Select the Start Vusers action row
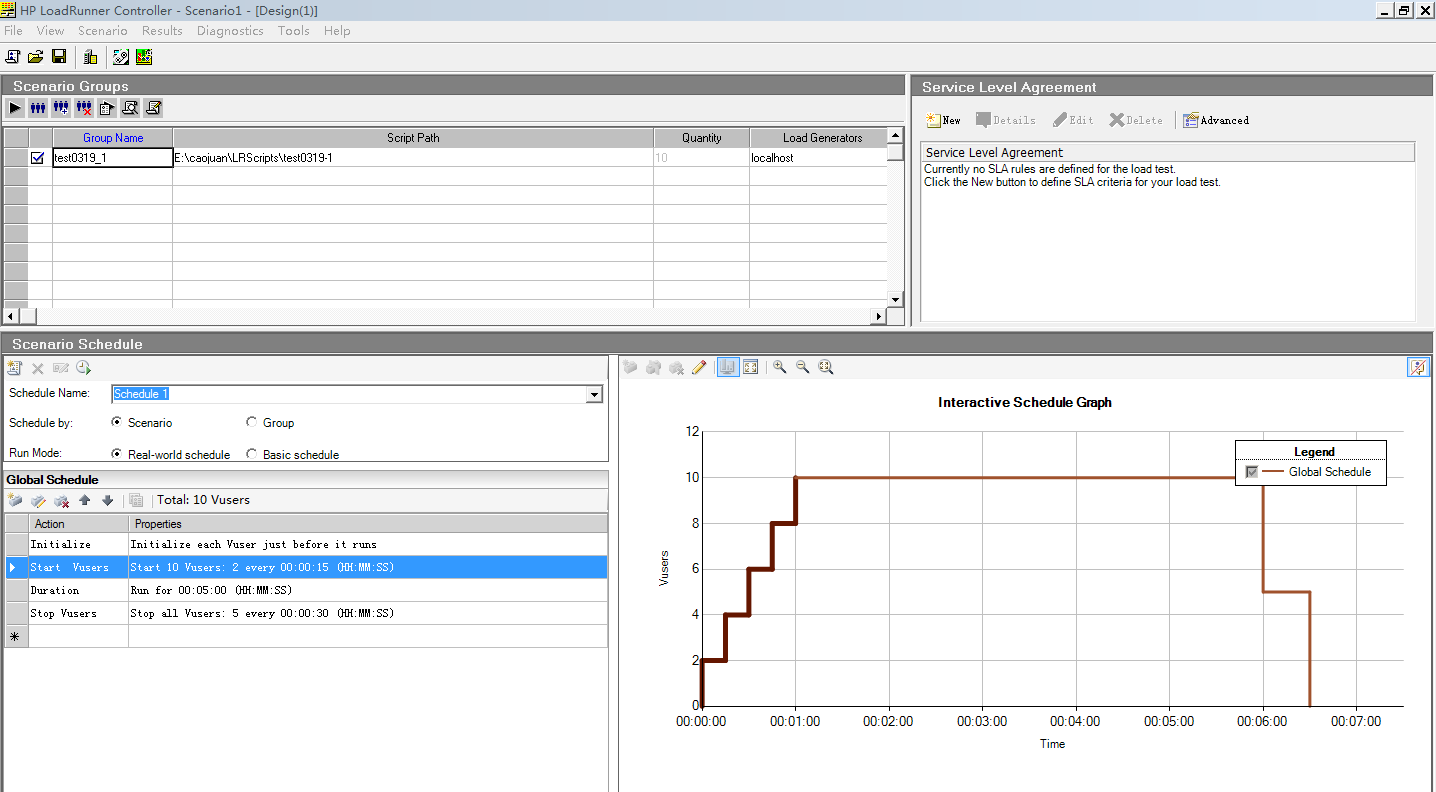This screenshot has height=792, width=1436. [x=306, y=567]
